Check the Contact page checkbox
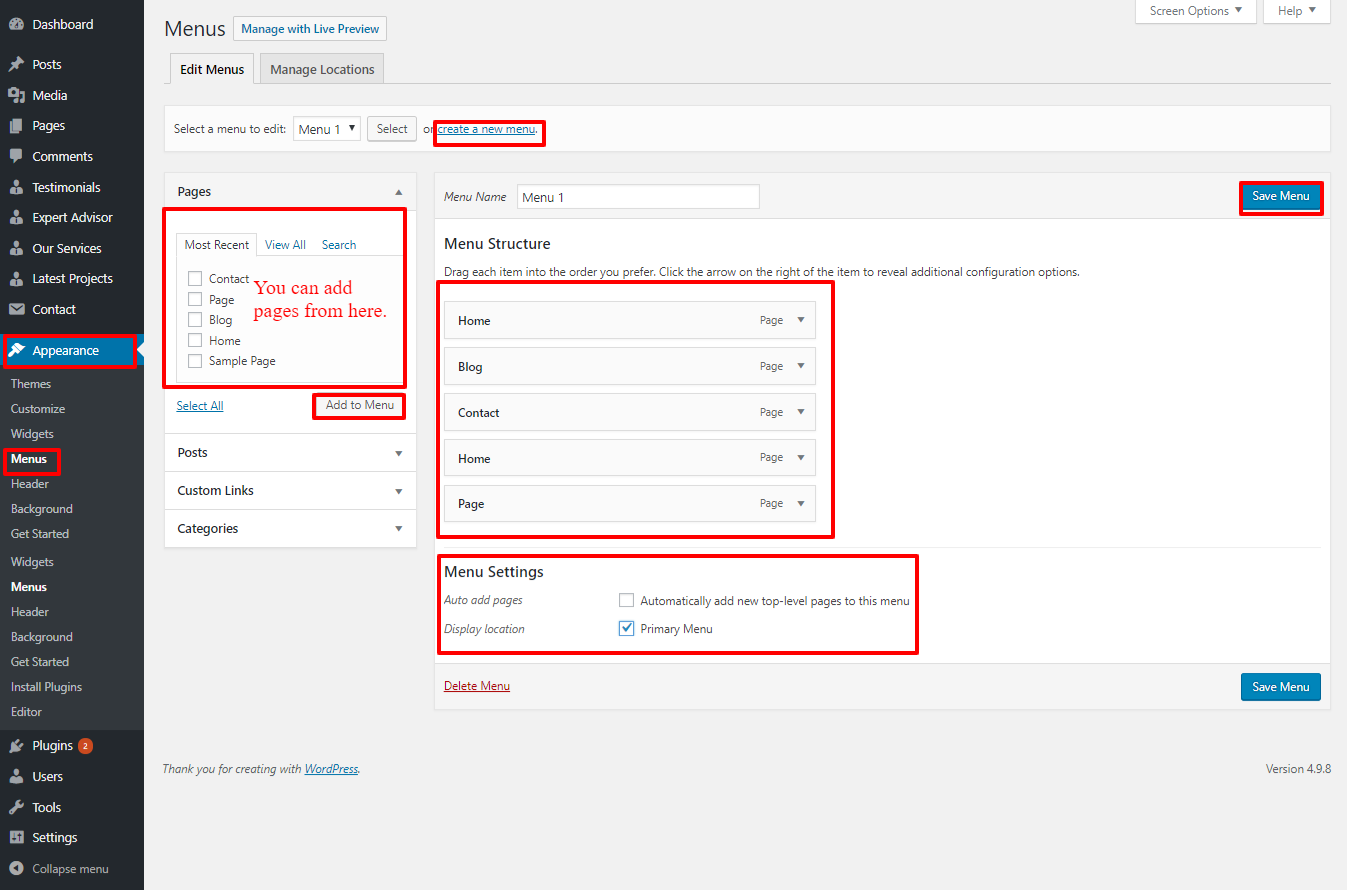 (x=195, y=279)
